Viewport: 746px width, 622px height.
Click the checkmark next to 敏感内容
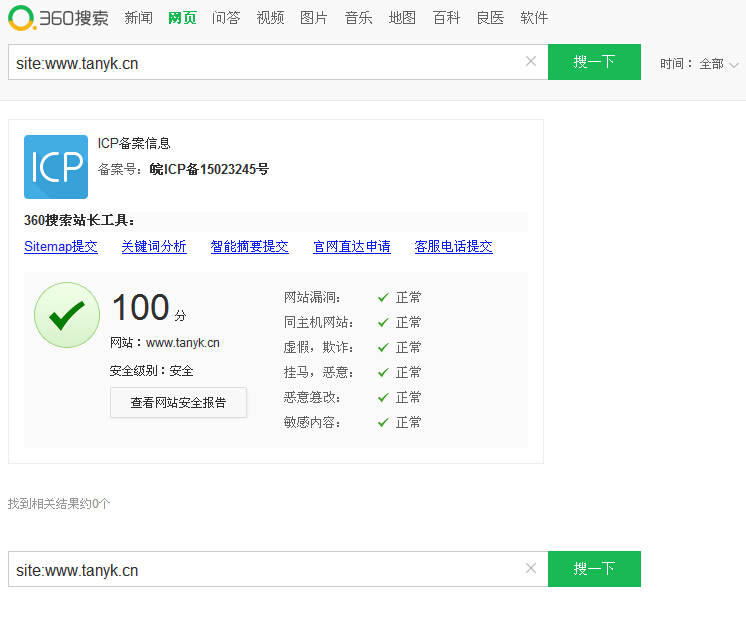pos(383,422)
